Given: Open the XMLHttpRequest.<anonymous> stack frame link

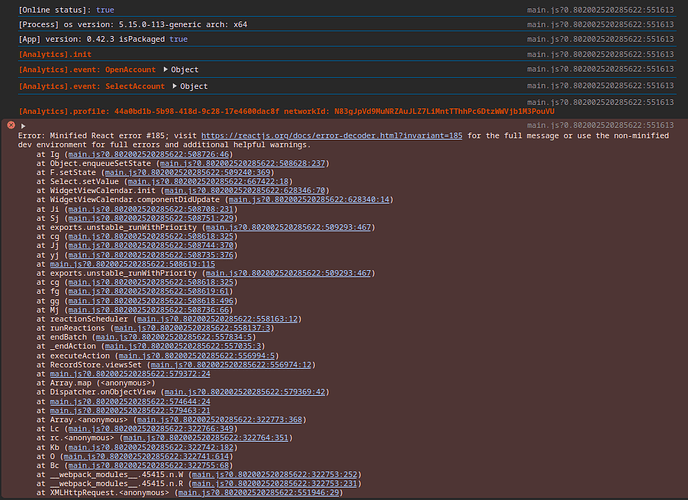Looking at the screenshot, I should tap(259, 493).
